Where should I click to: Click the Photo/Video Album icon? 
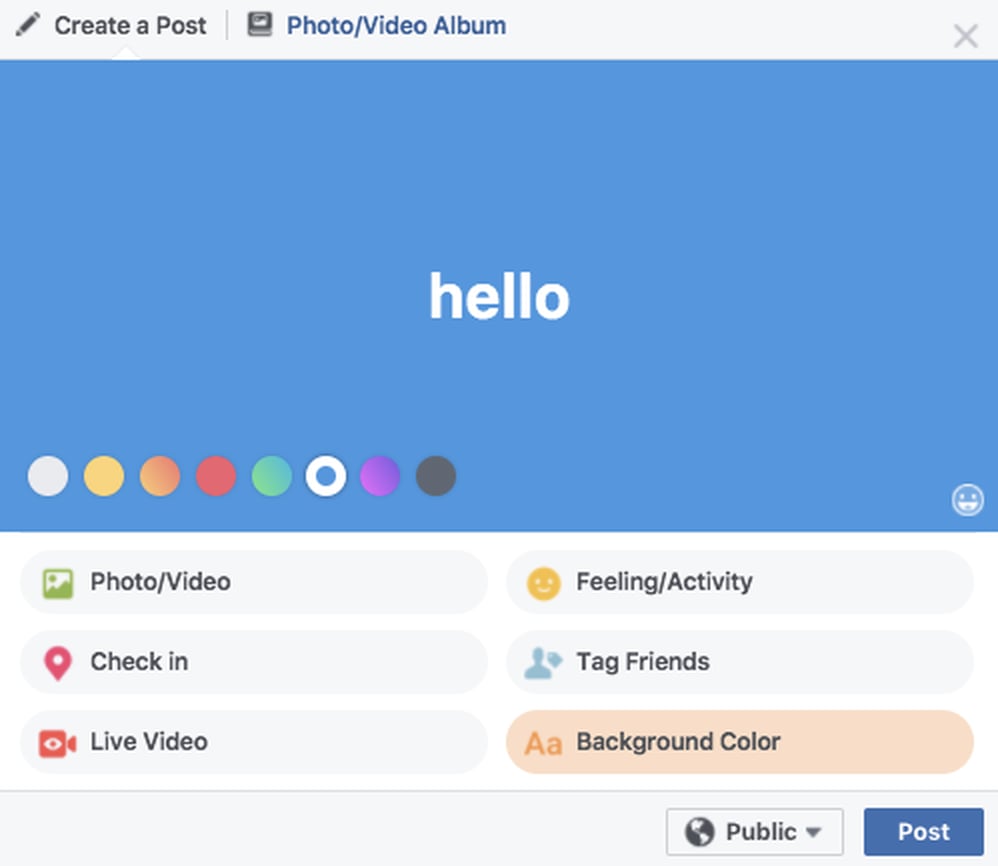coord(259,24)
